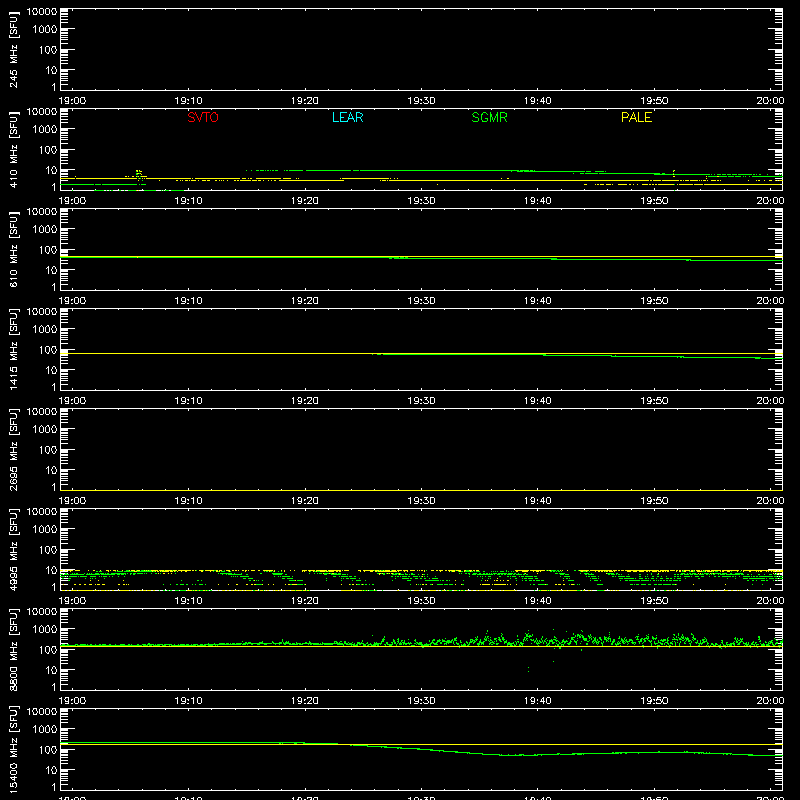Click the 1000 tick of 2695 MHz panel
Screen dimensions: 800x800
pyautogui.click(x=45, y=430)
